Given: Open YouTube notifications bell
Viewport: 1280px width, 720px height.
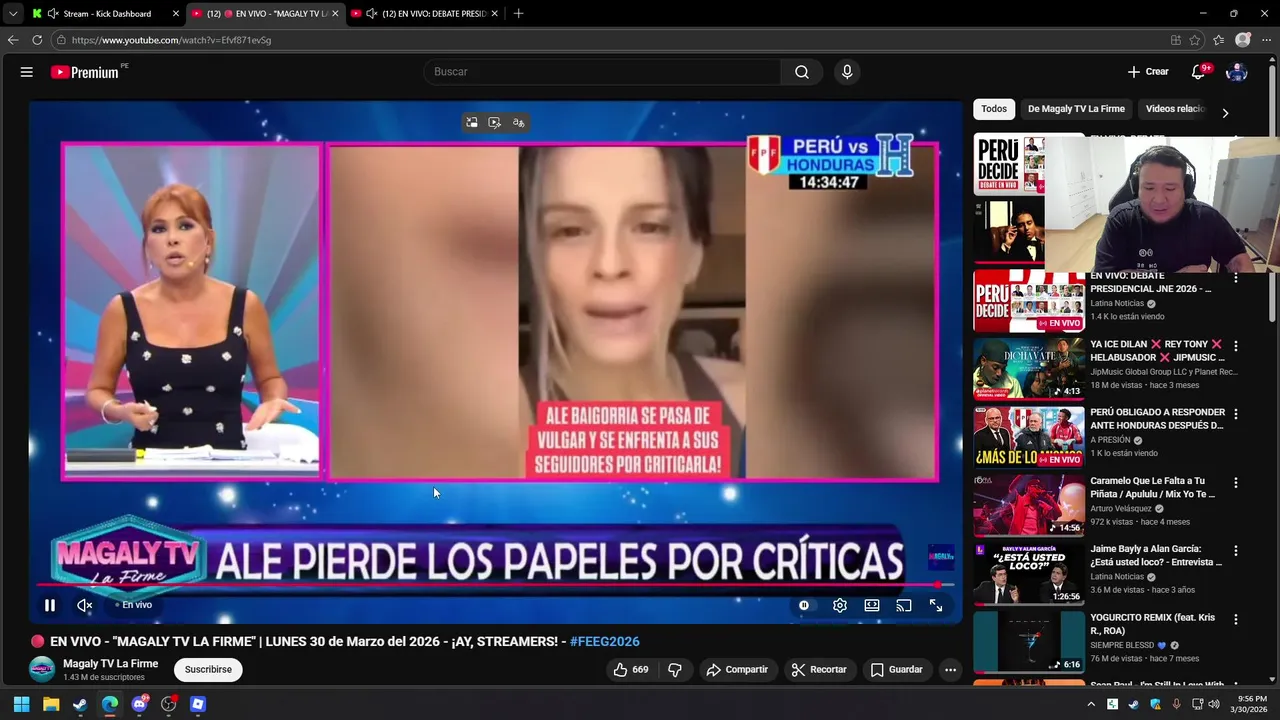Looking at the screenshot, I should pyautogui.click(x=1198, y=72).
